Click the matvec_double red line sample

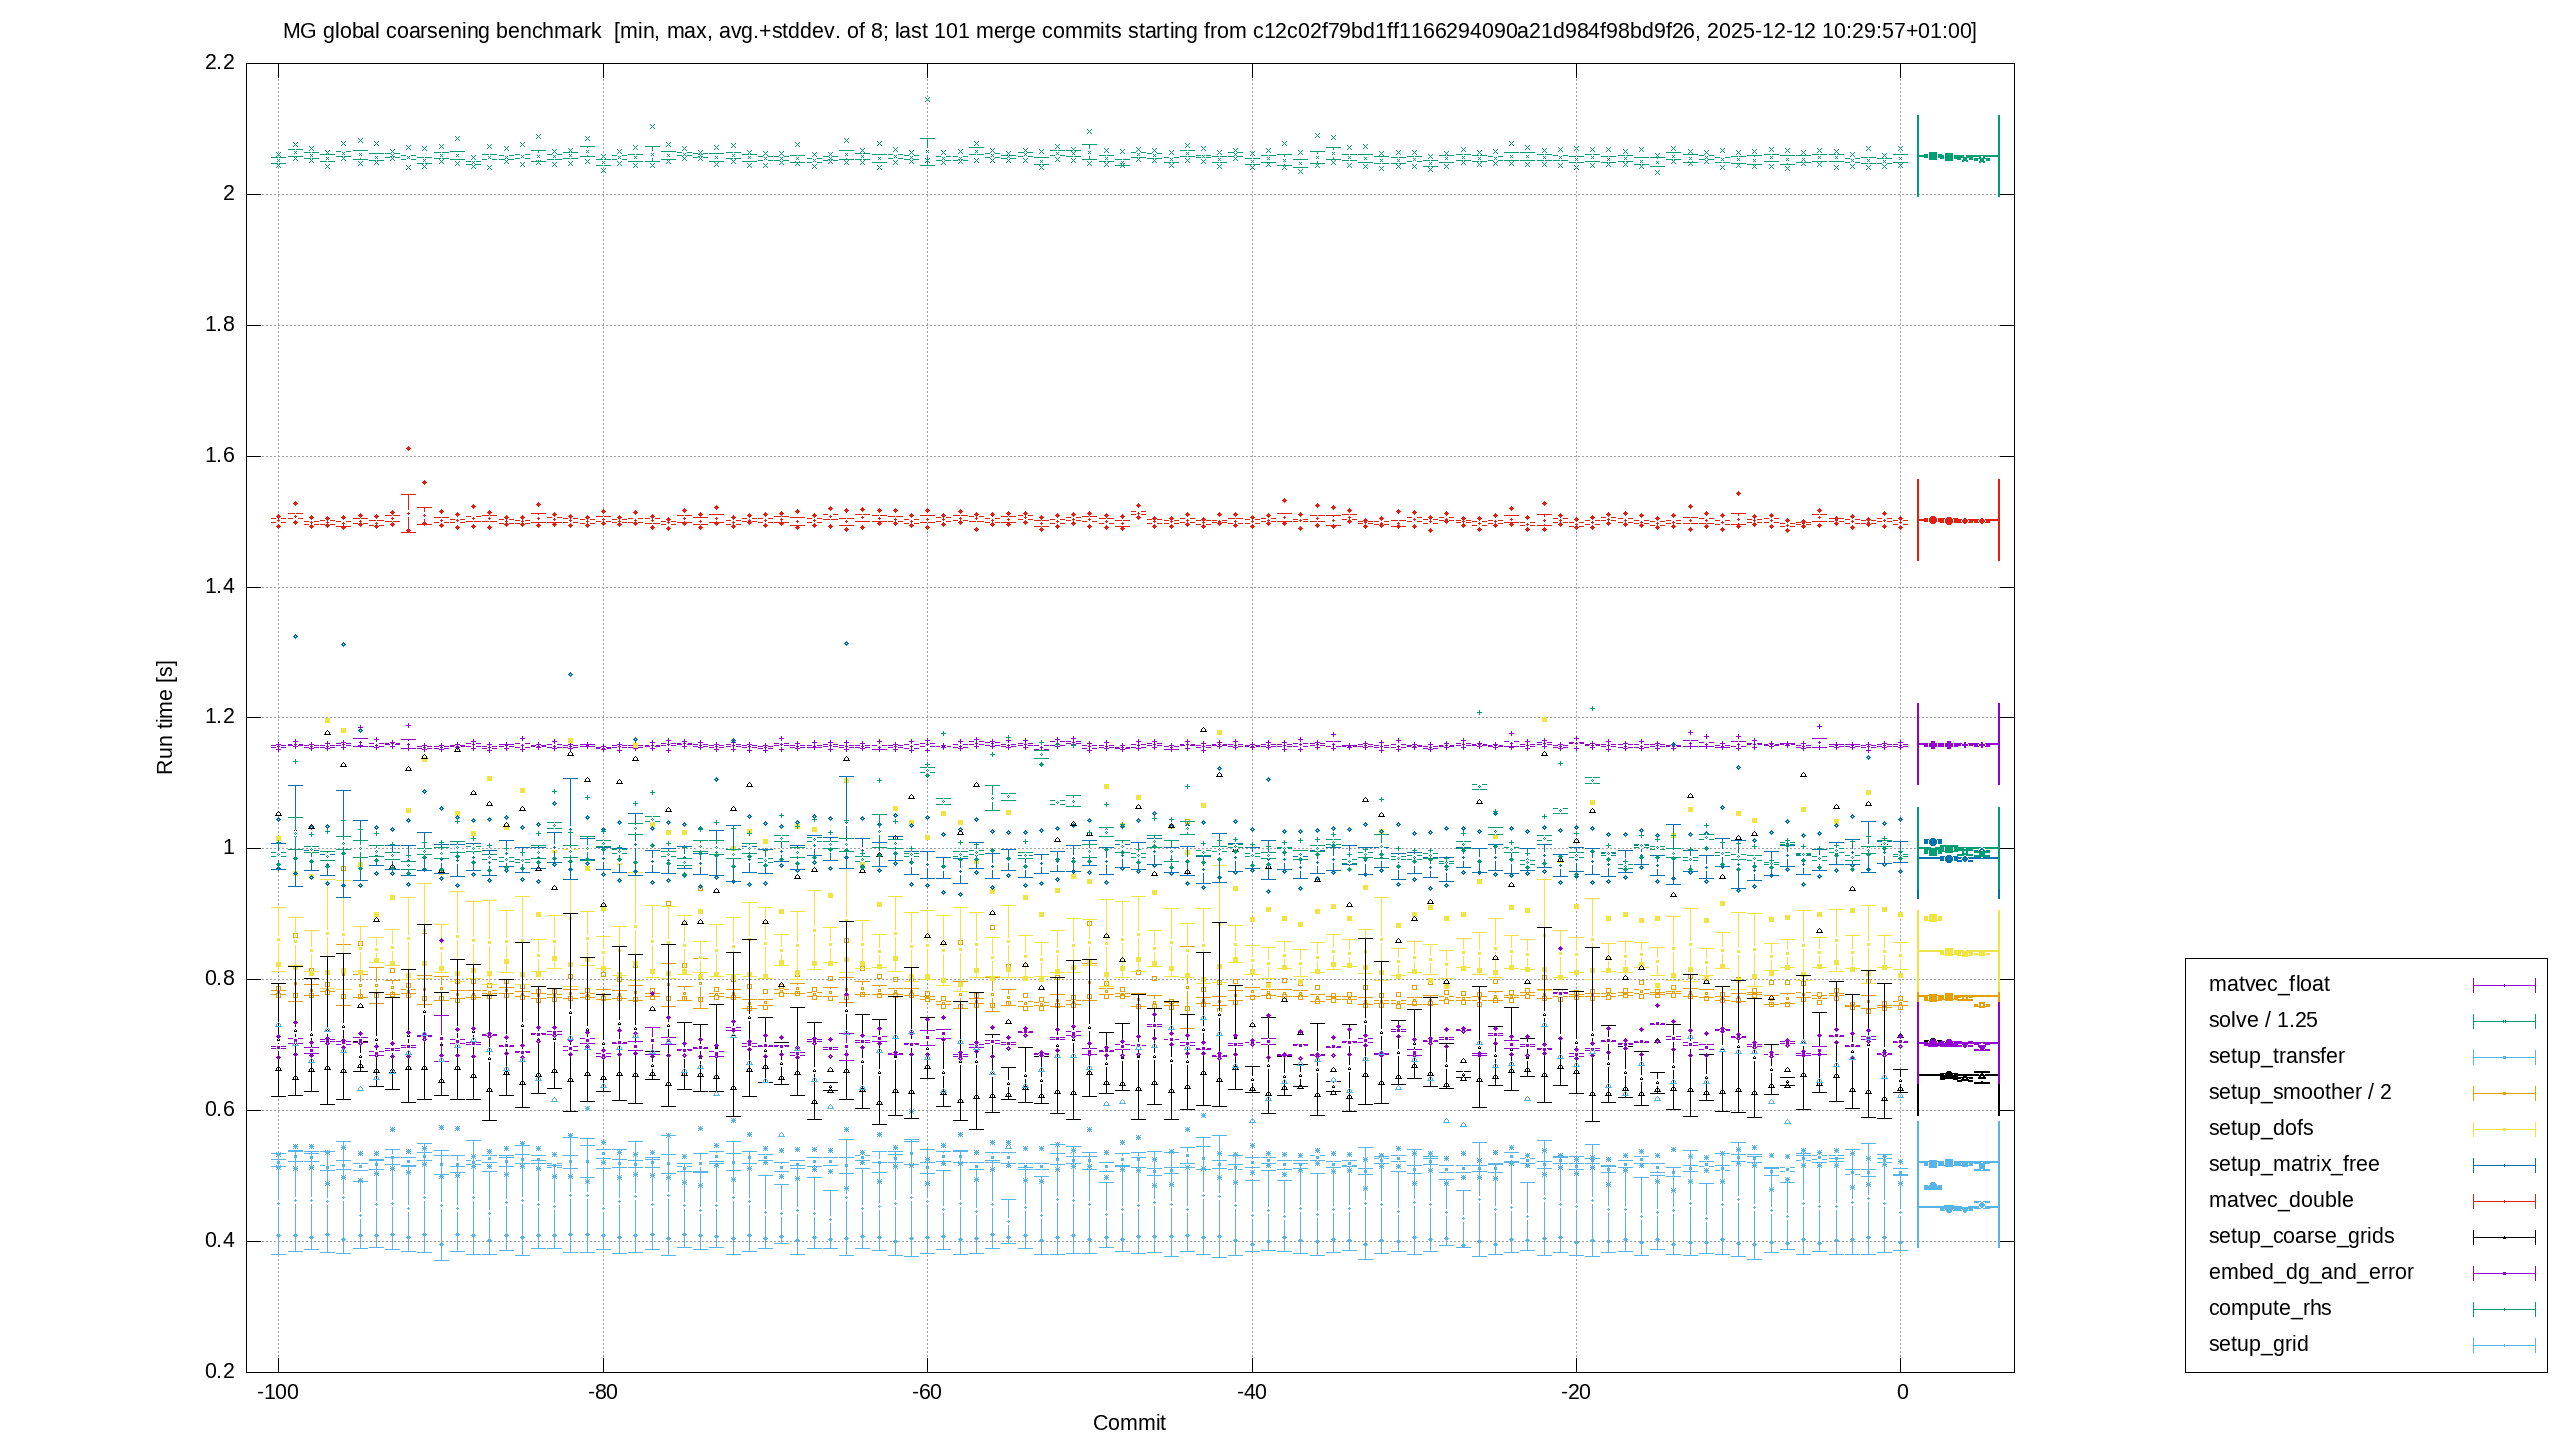click(x=2504, y=1201)
